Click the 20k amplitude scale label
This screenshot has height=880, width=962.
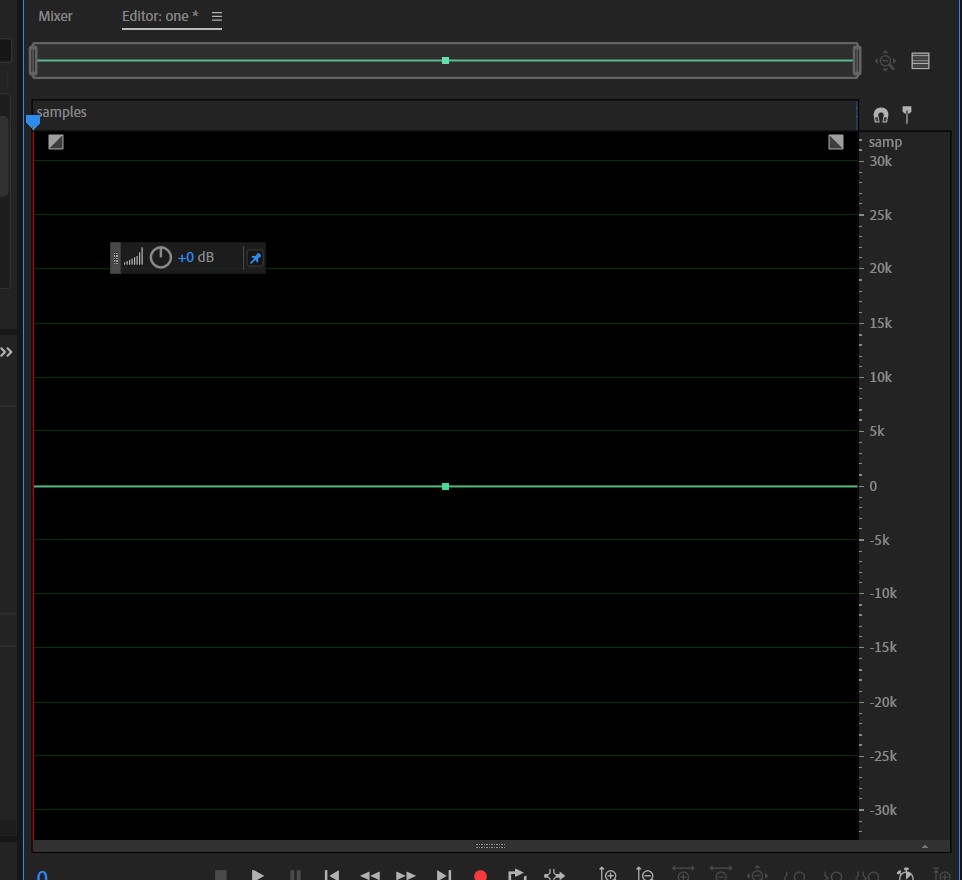coord(880,268)
